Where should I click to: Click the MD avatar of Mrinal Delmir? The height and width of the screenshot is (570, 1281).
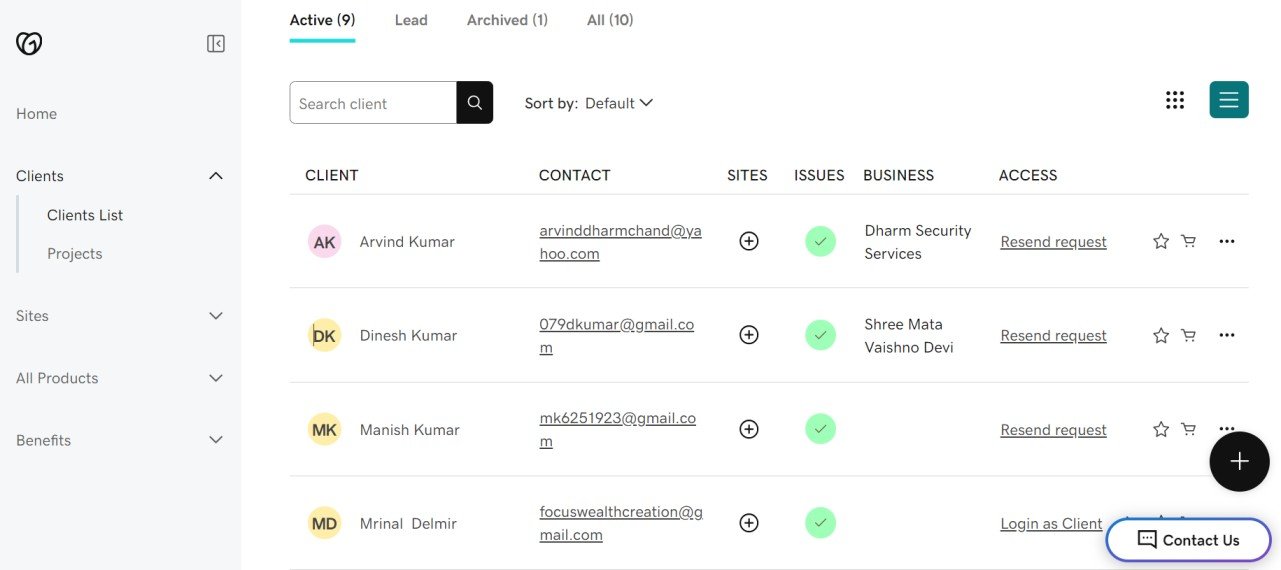coord(324,524)
